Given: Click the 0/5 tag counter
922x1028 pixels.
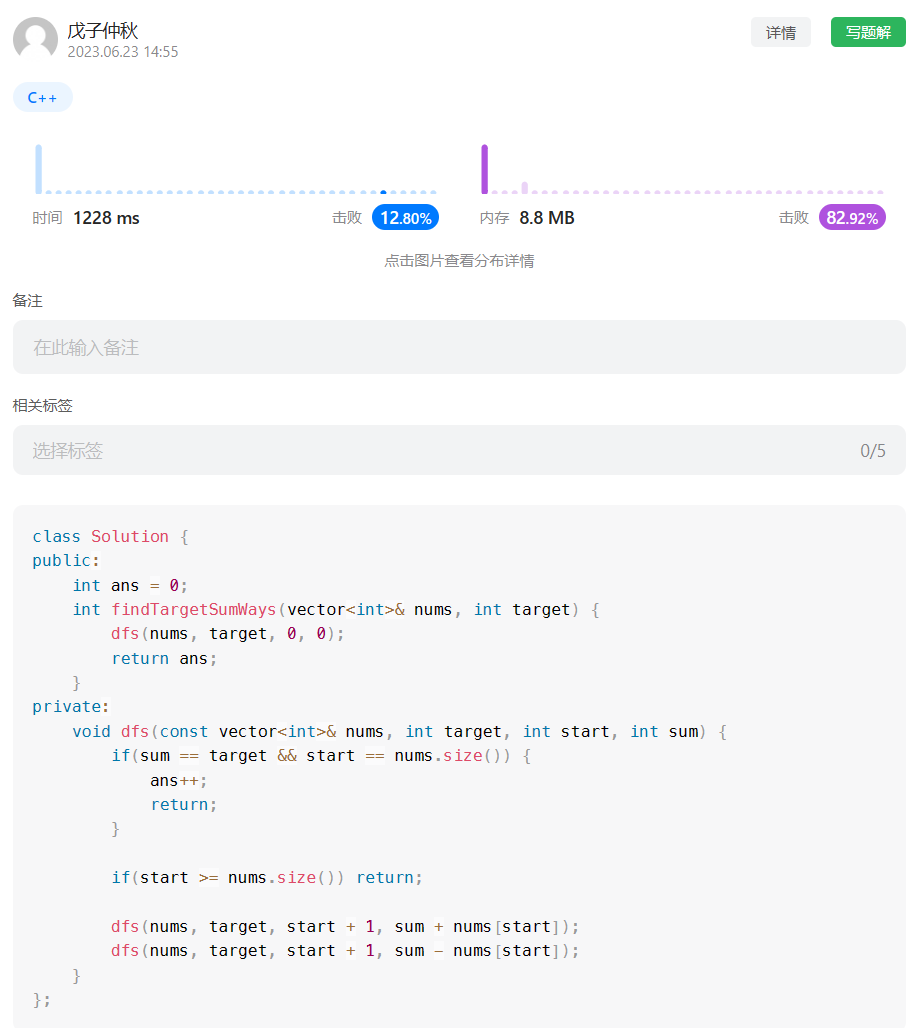Looking at the screenshot, I should coord(873,451).
